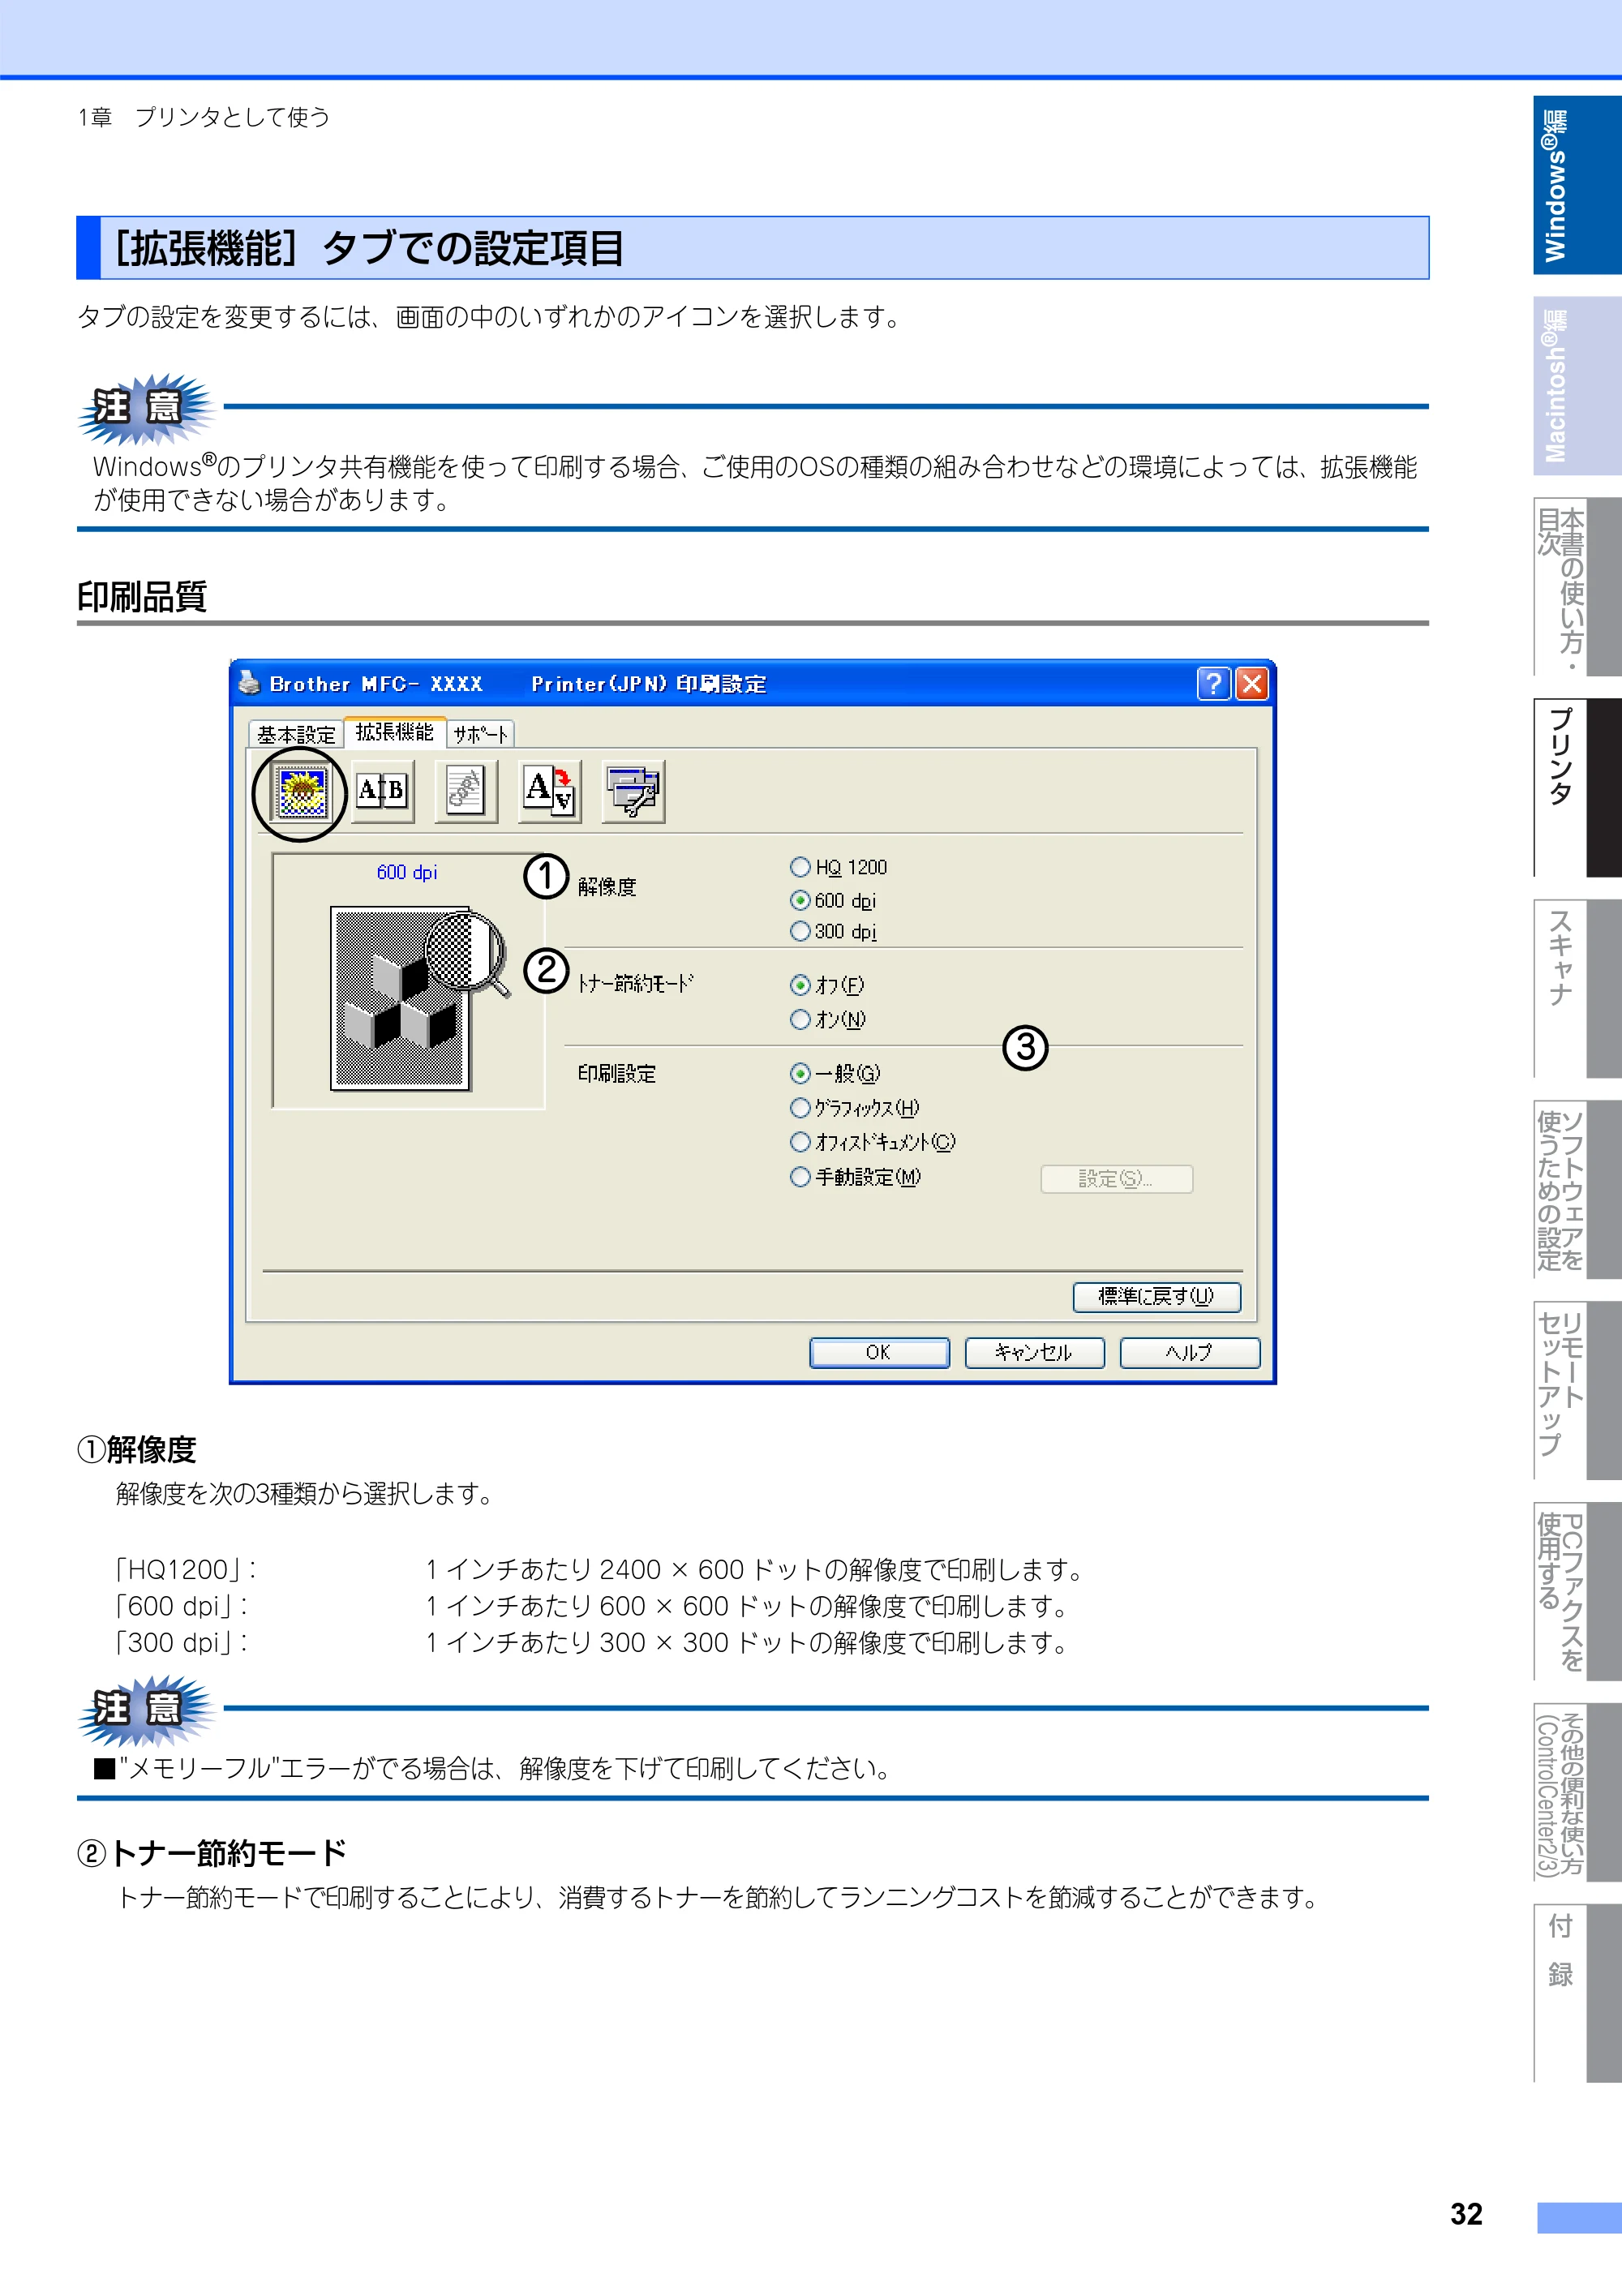The height and width of the screenshot is (2296, 1622).
Task: Click the 600 dpi preview image
Action: click(x=408, y=981)
